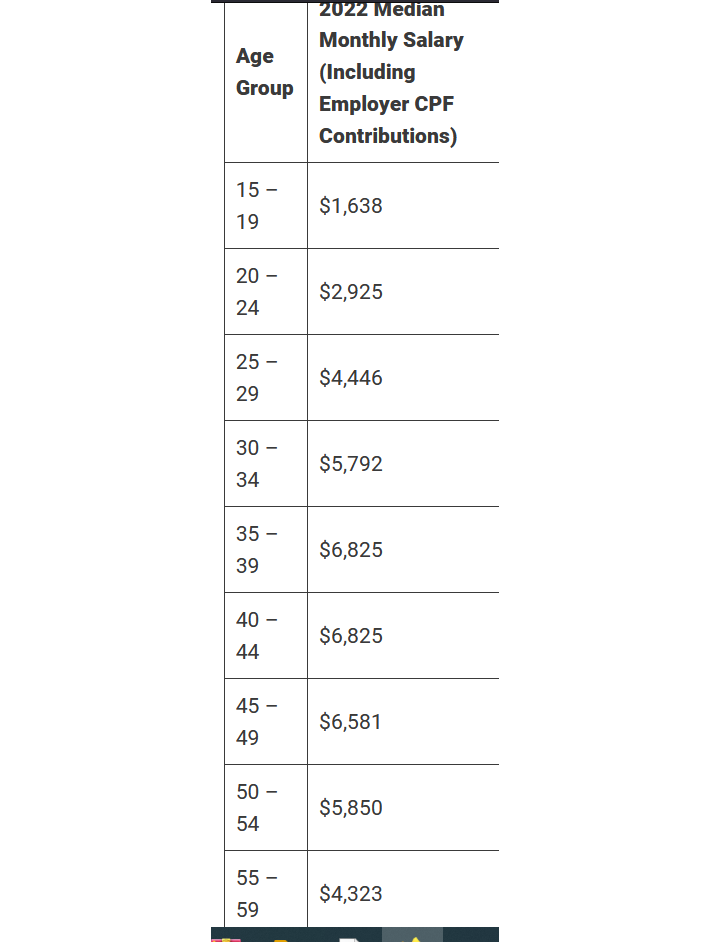Click the $5,792 salary value

[351, 464]
